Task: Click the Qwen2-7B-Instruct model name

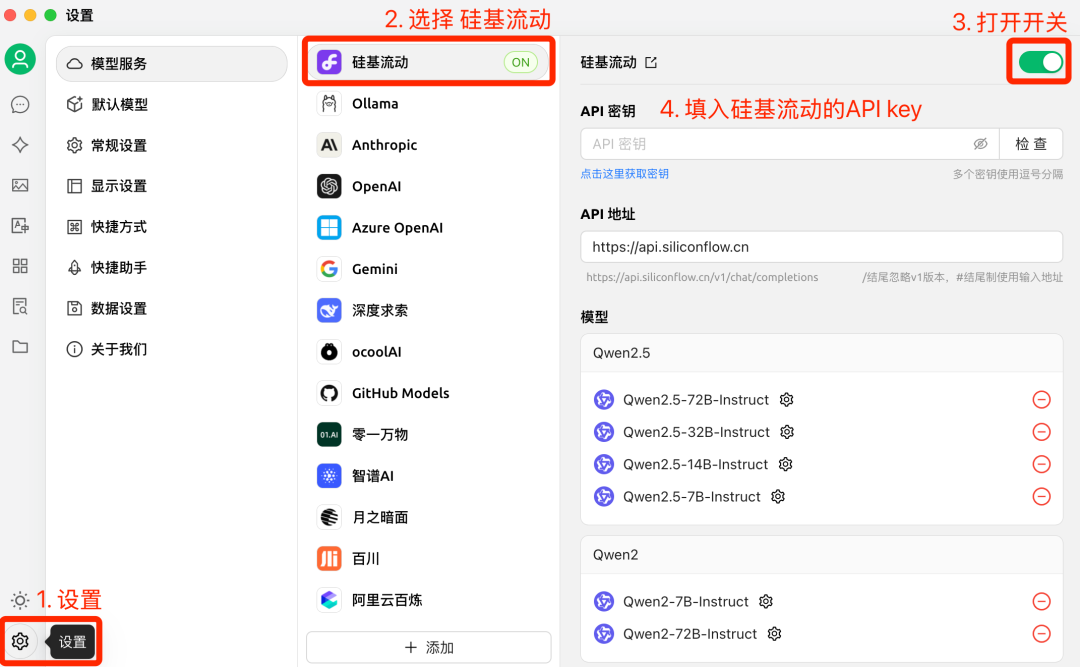Action: (x=685, y=602)
